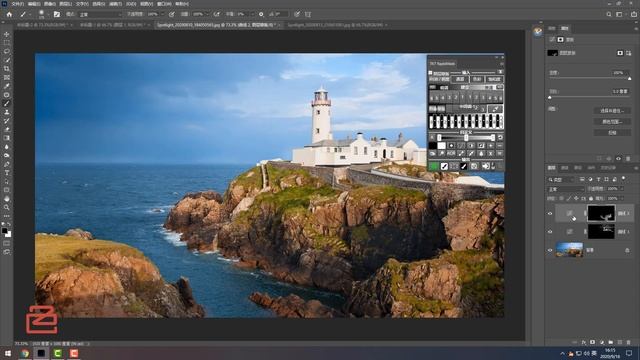Viewport: 640px width, 360px height.
Task: Click the first mode button in TK panel
Action: [x=460, y=79]
